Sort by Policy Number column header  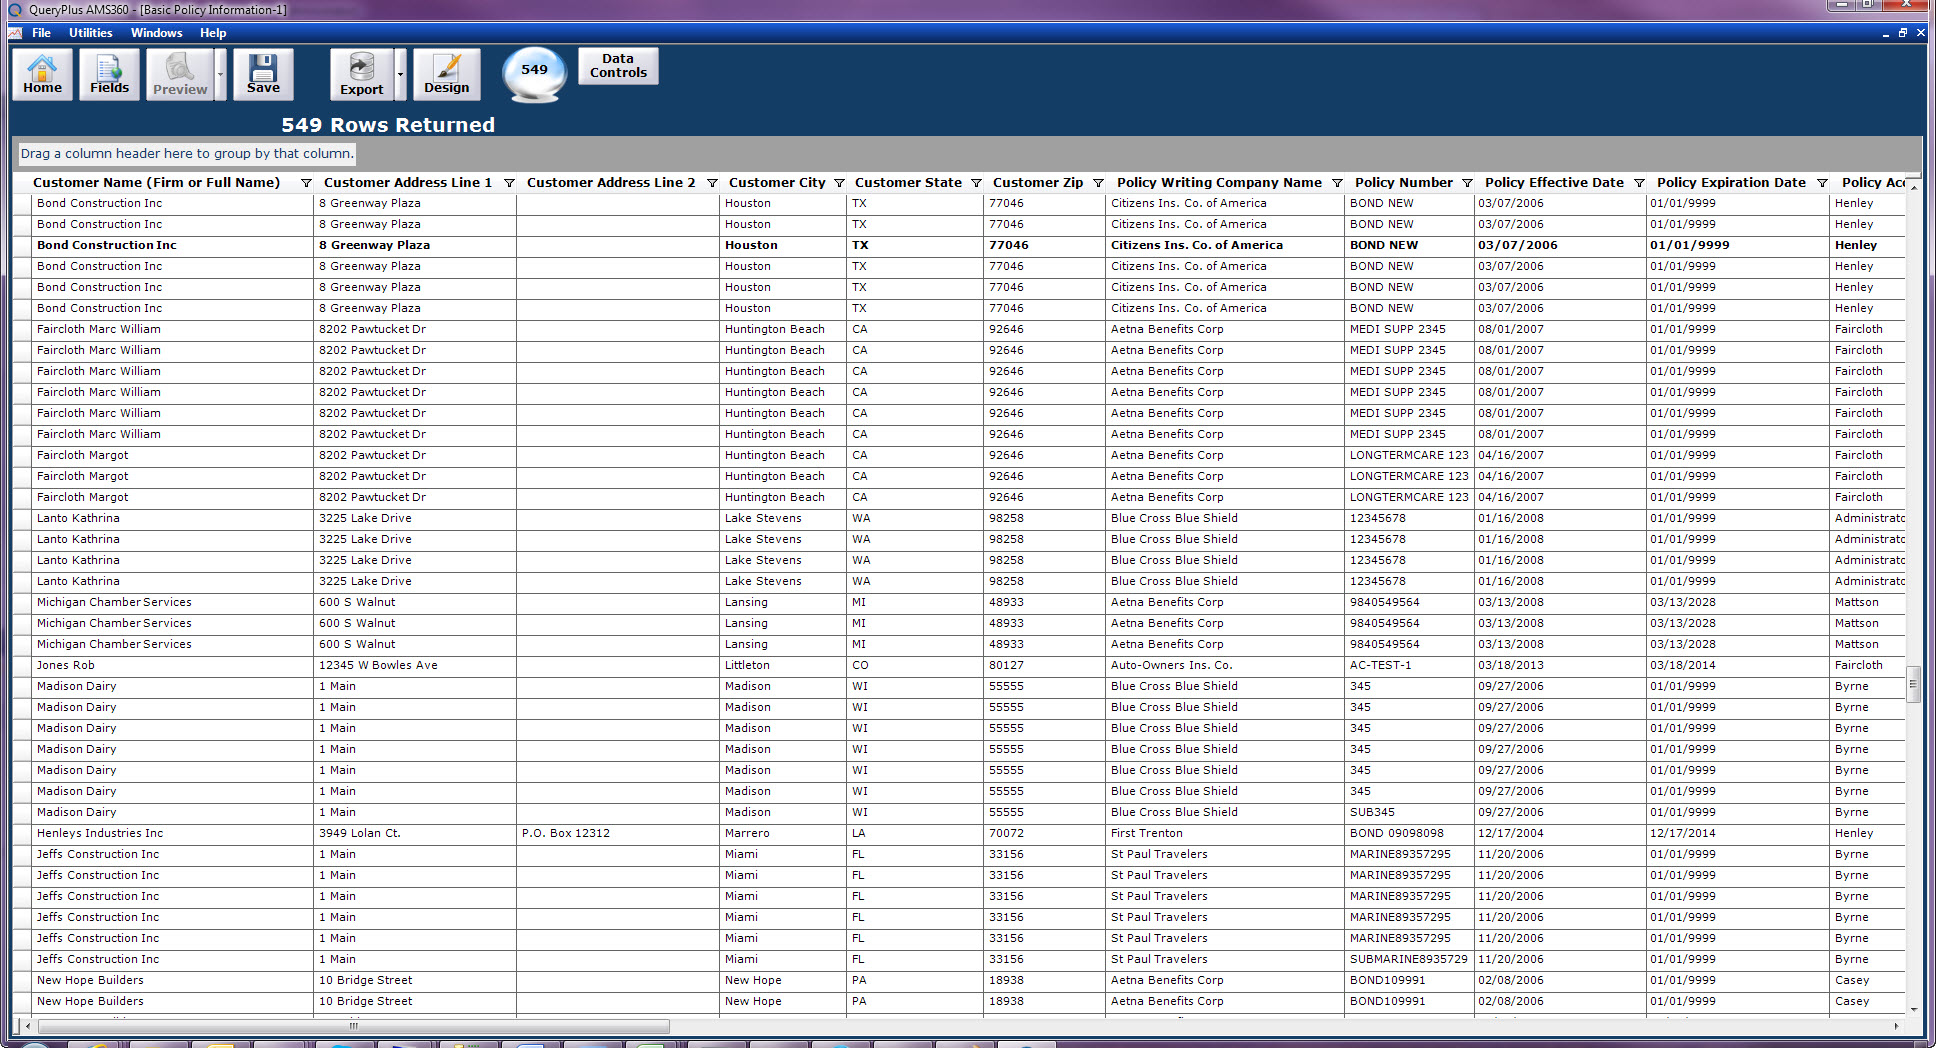[x=1403, y=182]
